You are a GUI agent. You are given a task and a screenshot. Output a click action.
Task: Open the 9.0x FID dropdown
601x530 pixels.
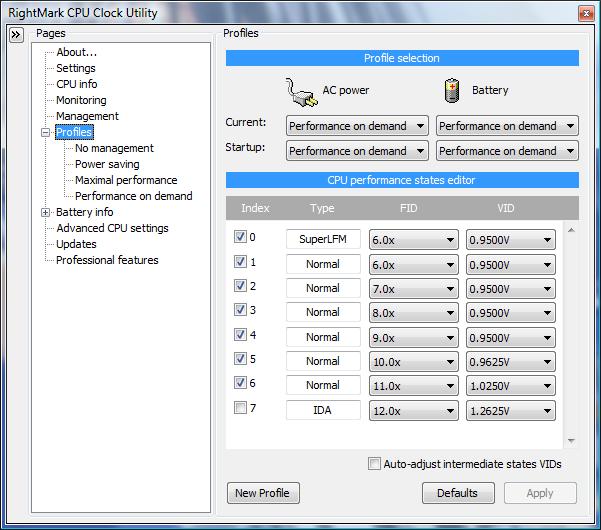pos(414,338)
